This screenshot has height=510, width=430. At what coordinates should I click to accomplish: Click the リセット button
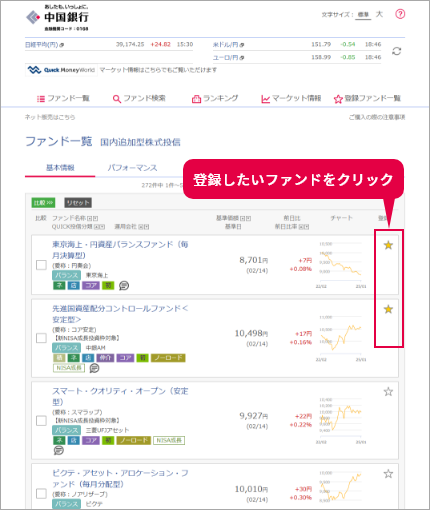(x=78, y=203)
